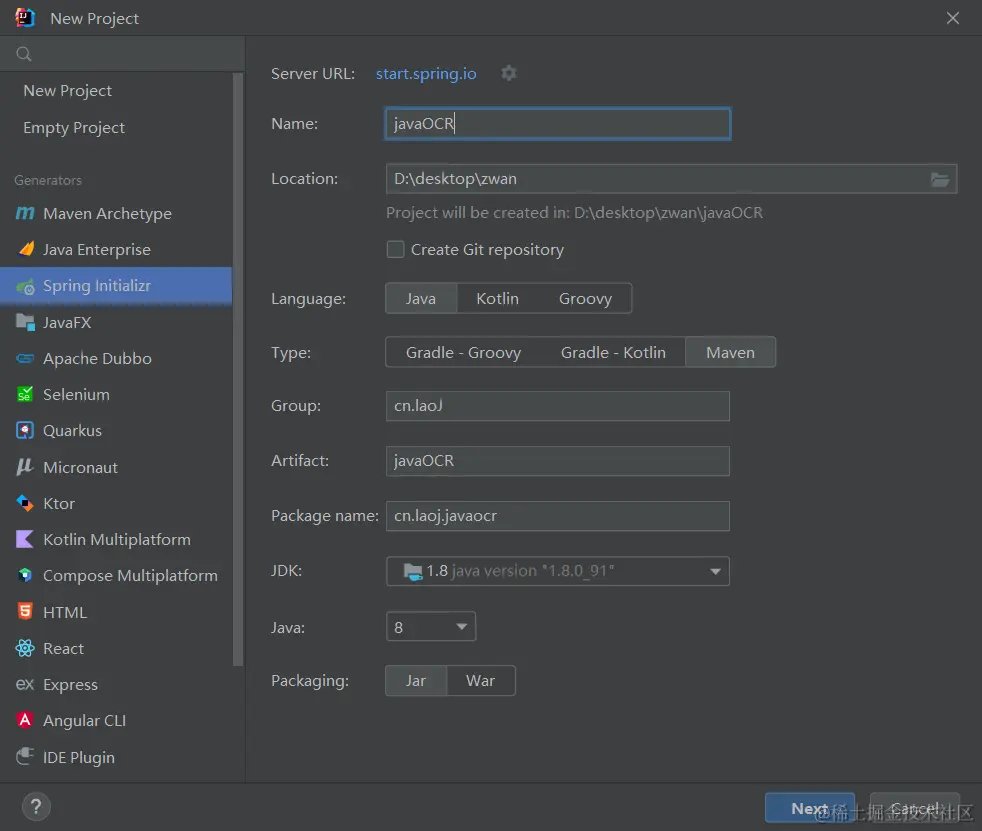Click the Express ex icon
Screen dimensions: 982x831
(x=24, y=684)
